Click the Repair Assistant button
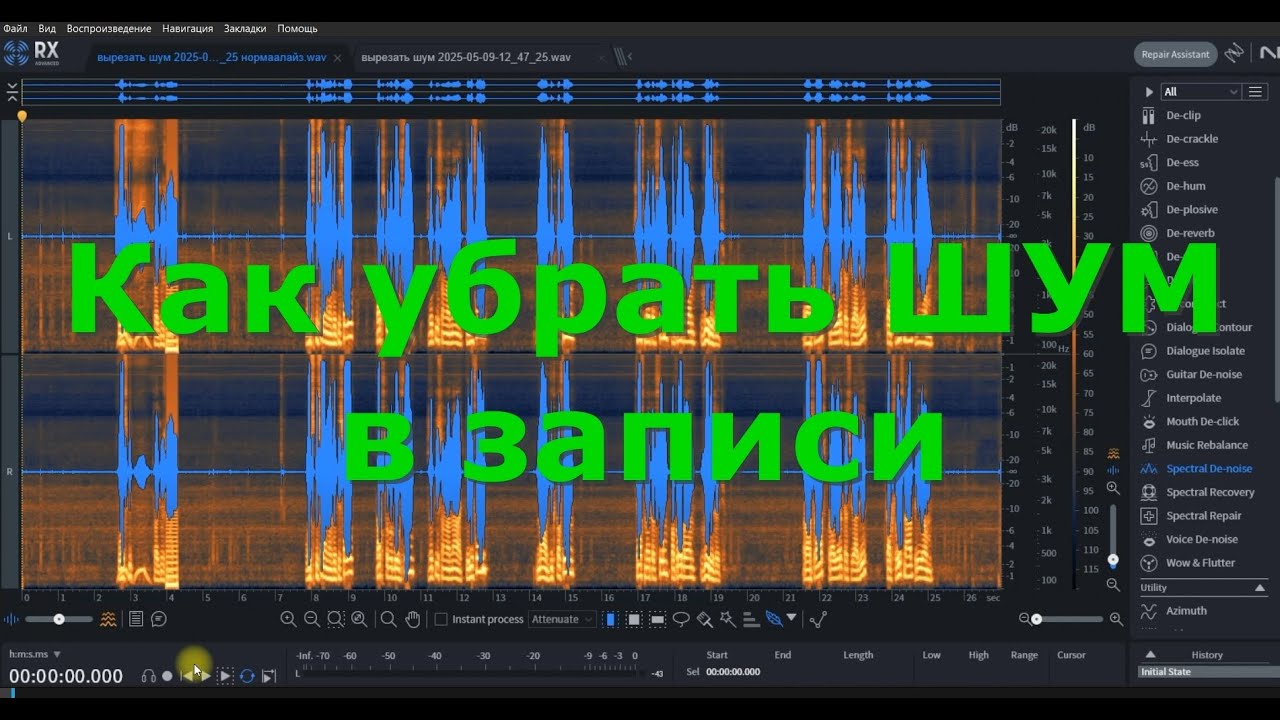This screenshot has height=720, width=1280. pos(1176,54)
